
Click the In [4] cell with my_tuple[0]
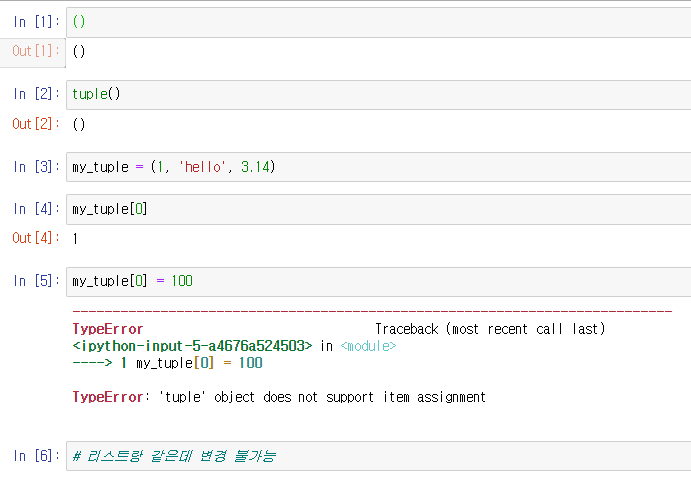(x=379, y=209)
